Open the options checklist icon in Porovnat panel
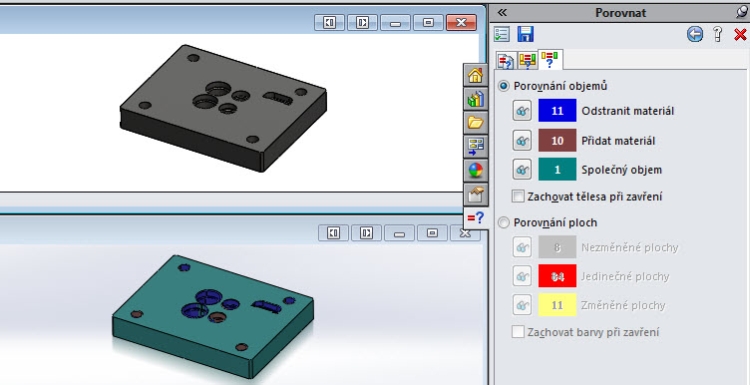The height and width of the screenshot is (385, 750). (502, 34)
